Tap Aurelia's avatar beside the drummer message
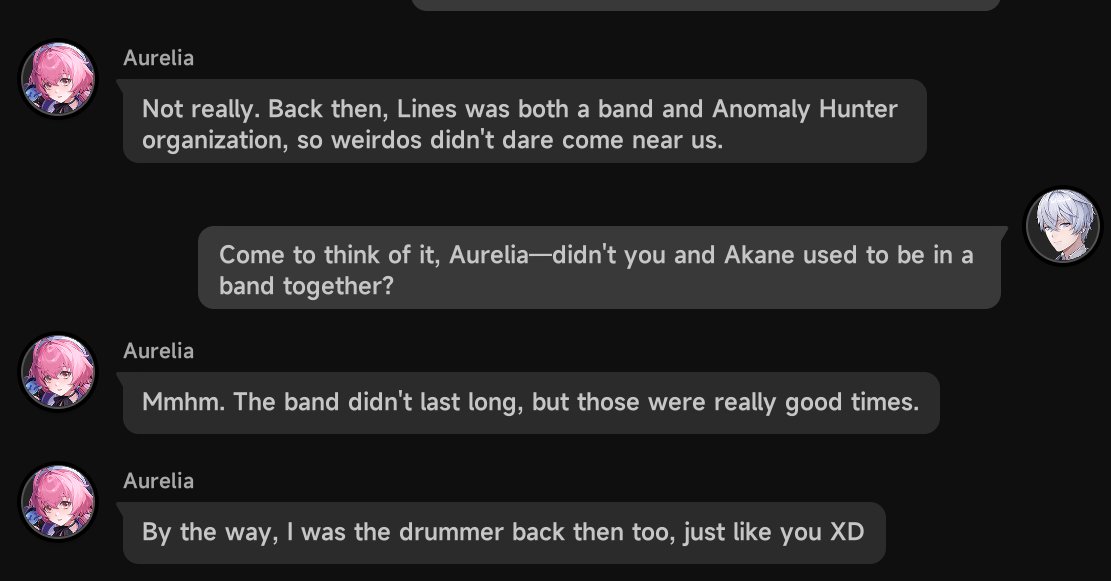The image size is (1111, 581). (58, 502)
